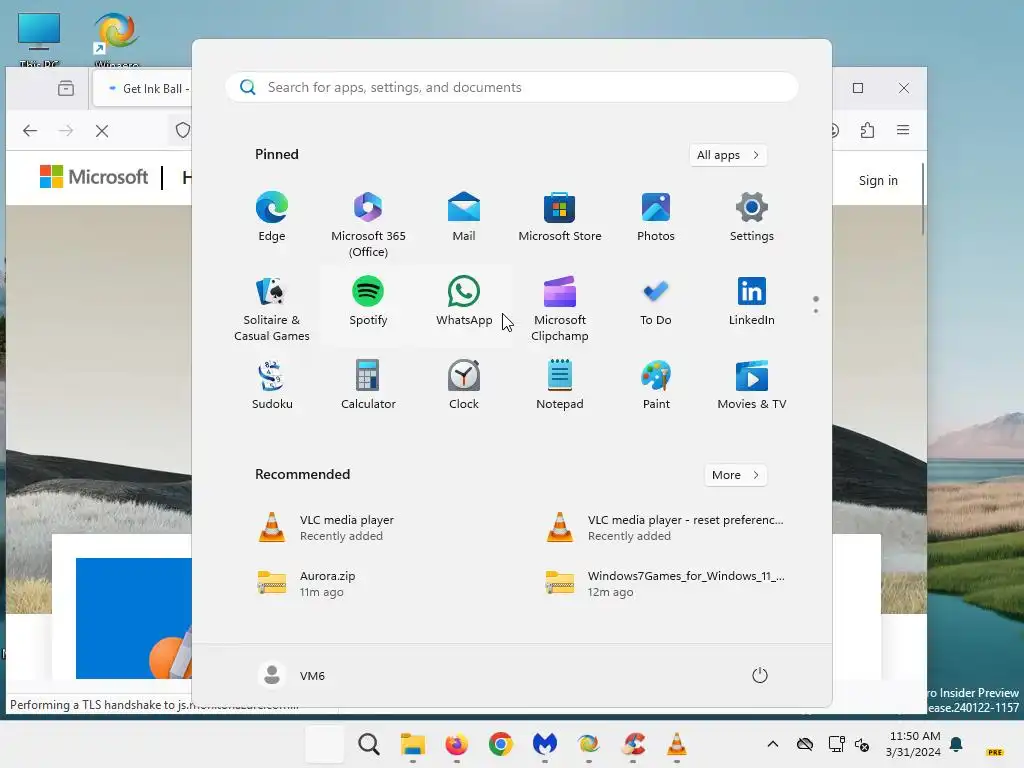1024x768 pixels.
Task: Open Microsoft Store
Action: [560, 217]
